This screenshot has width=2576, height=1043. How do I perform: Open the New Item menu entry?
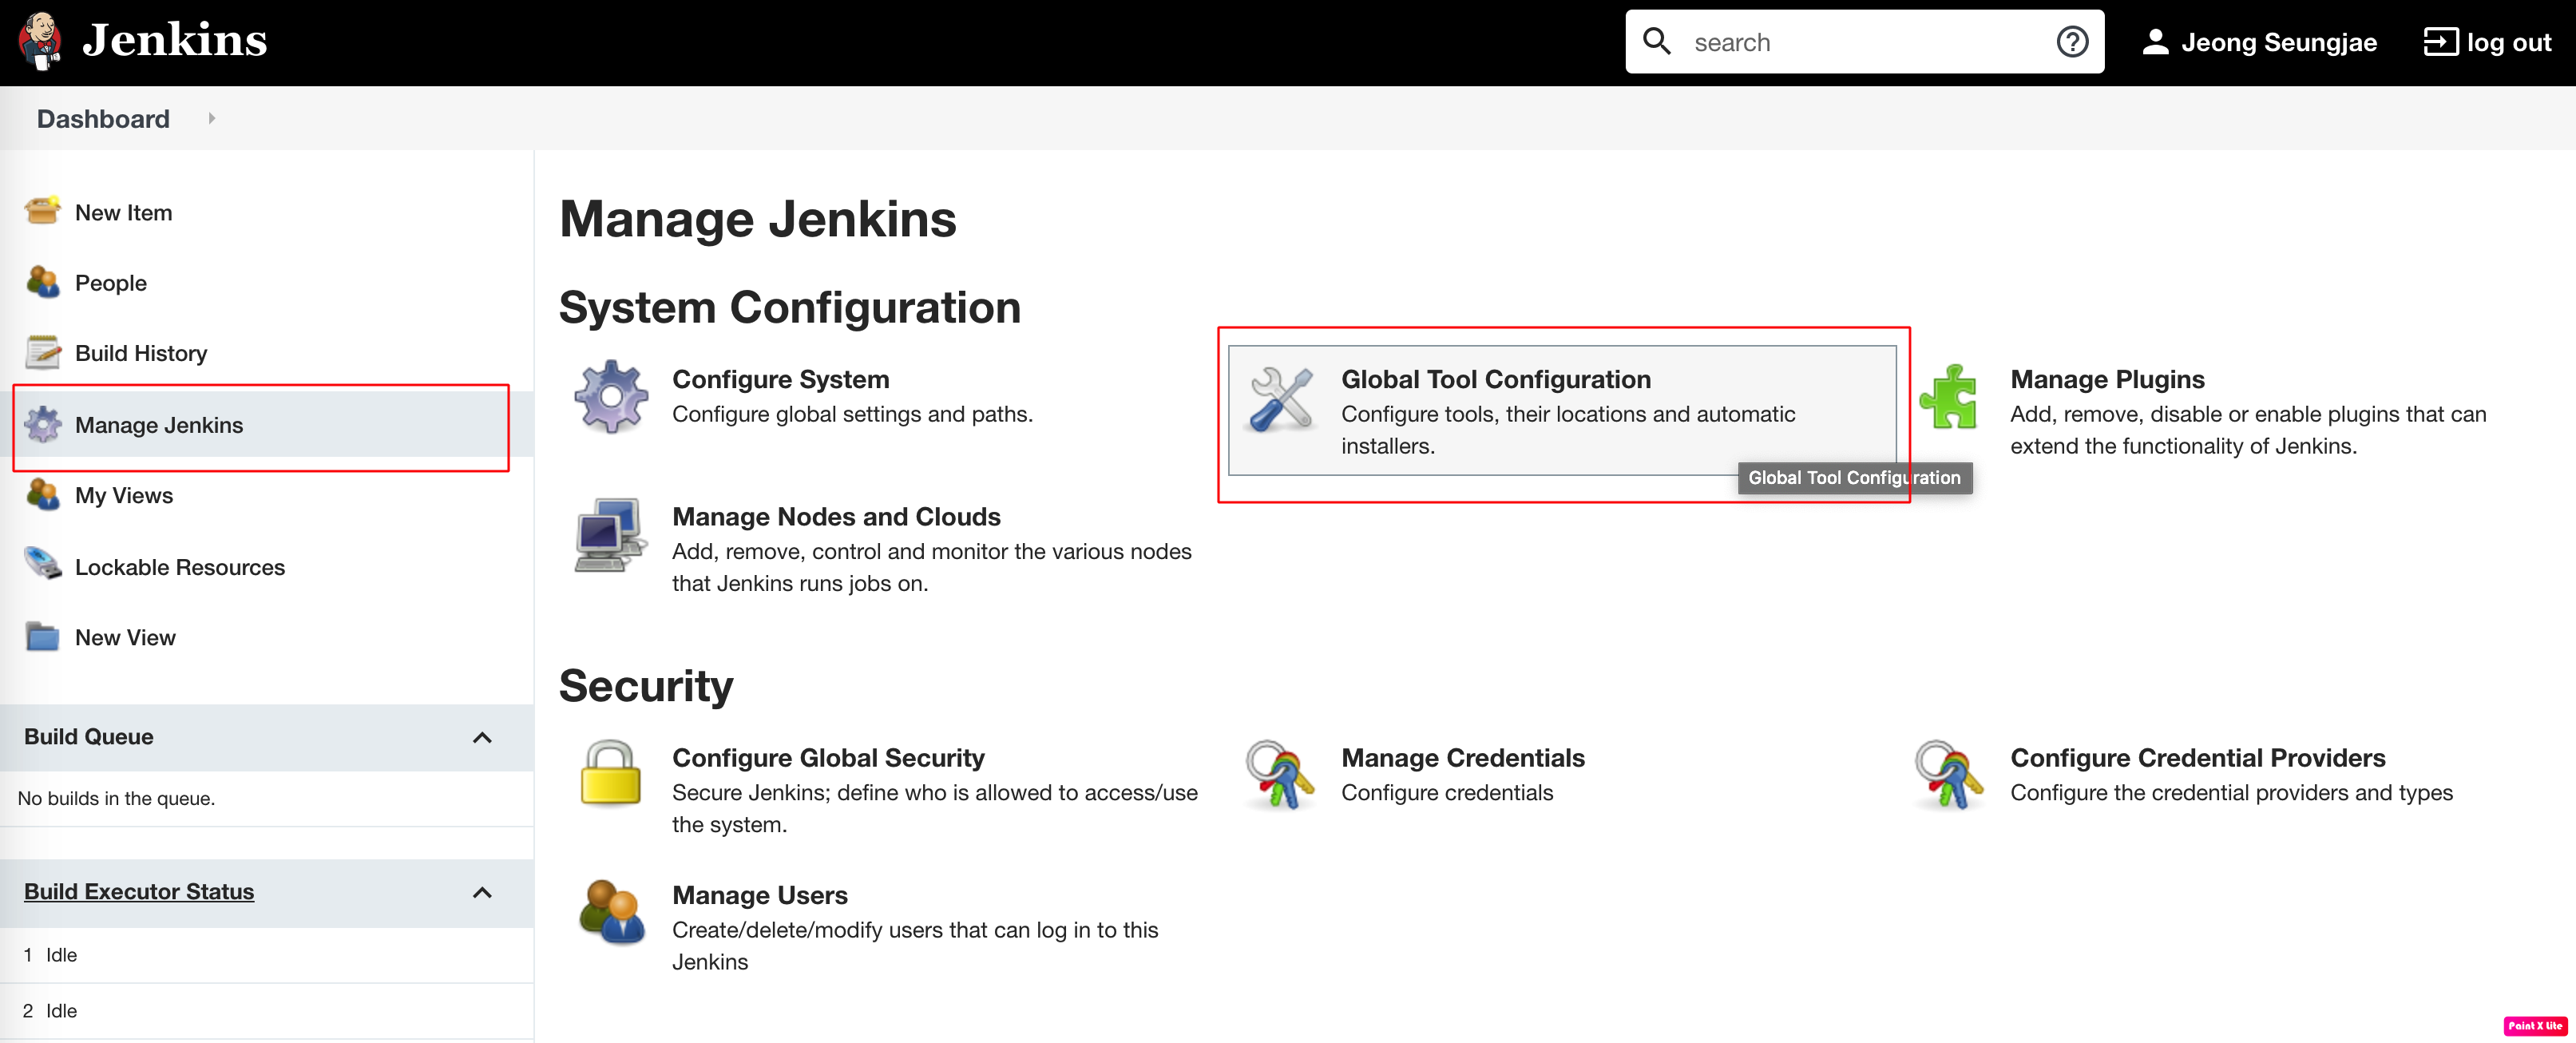(123, 210)
